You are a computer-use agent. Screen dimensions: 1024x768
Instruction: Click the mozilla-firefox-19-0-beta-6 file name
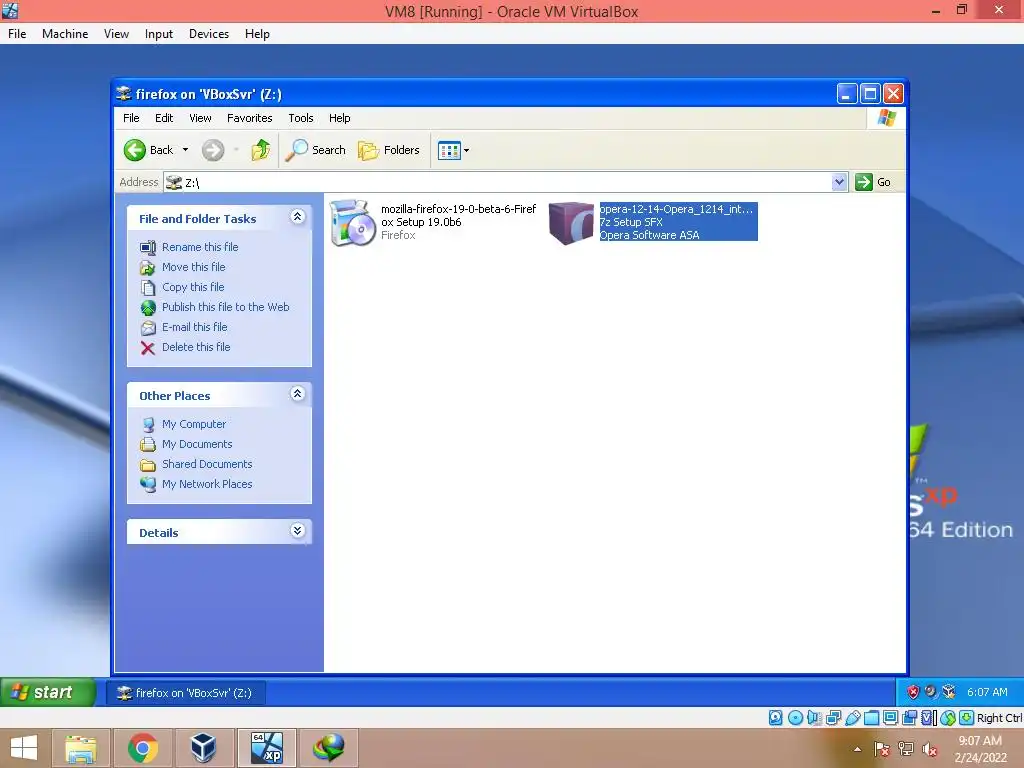point(458,216)
